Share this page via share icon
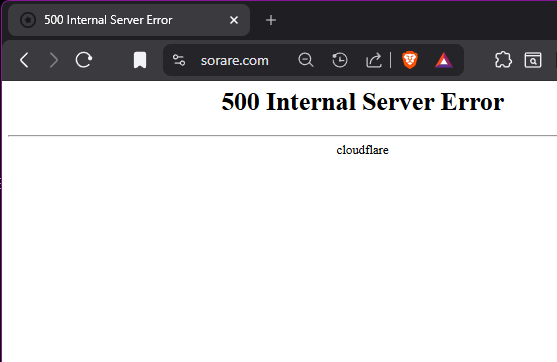The width and height of the screenshot is (557, 362). [374, 60]
